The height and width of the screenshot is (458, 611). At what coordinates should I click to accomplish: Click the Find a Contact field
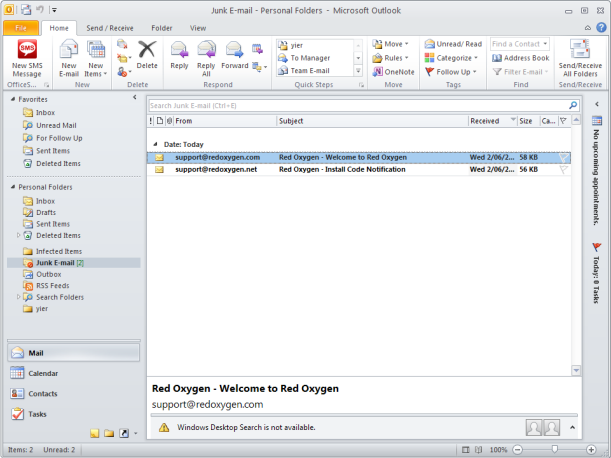tap(520, 44)
